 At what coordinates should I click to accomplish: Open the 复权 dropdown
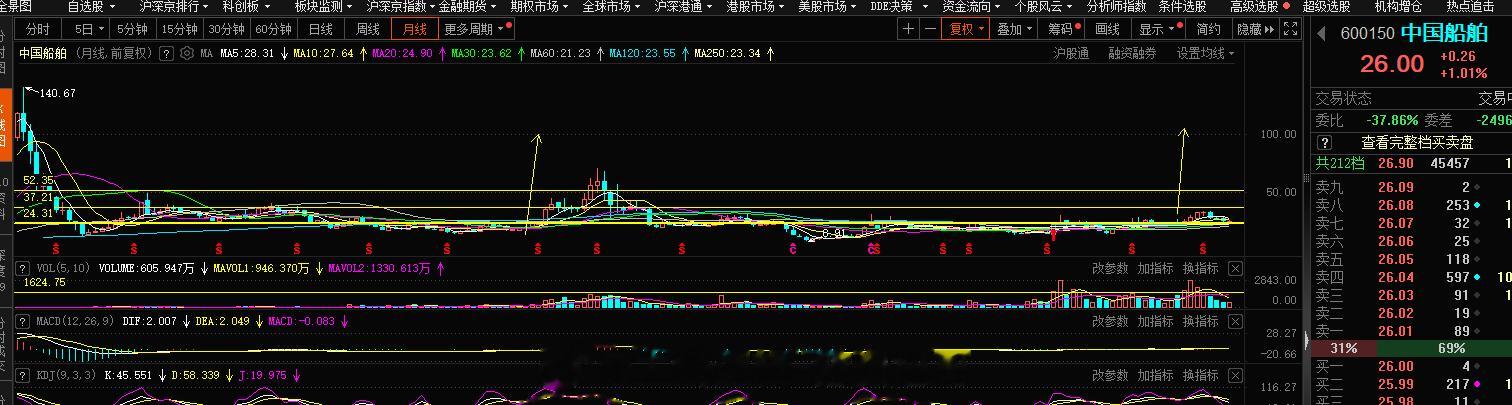click(967, 29)
